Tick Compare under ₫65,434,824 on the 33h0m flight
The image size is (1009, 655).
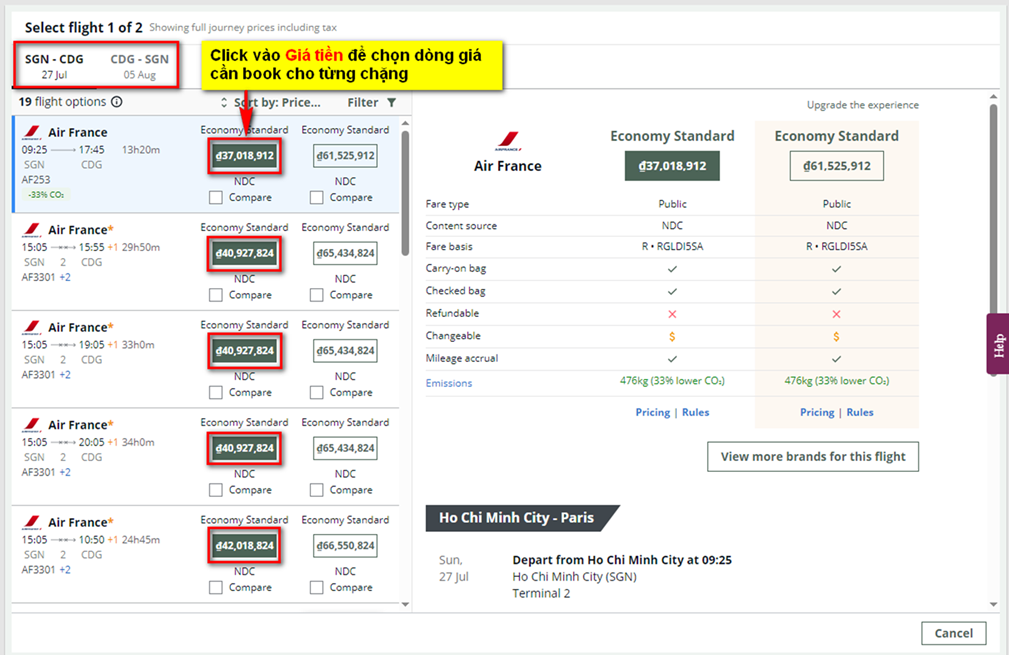coord(317,392)
